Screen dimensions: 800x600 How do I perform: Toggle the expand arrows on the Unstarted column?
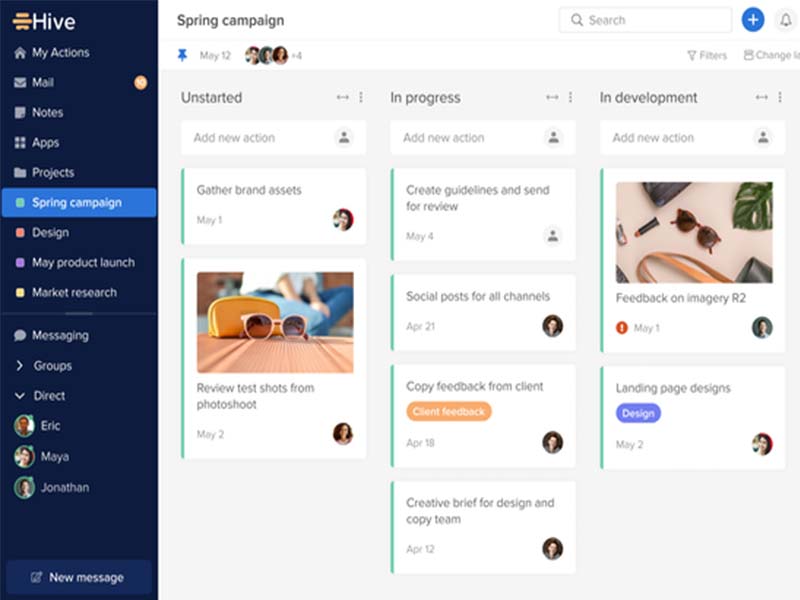(341, 97)
